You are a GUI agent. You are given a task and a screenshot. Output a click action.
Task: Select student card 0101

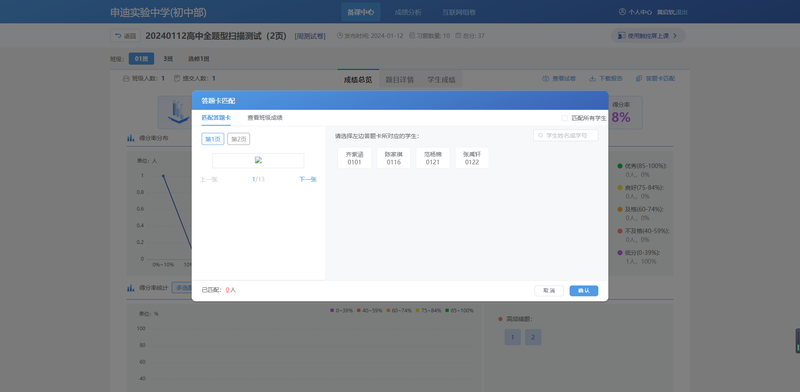354,158
